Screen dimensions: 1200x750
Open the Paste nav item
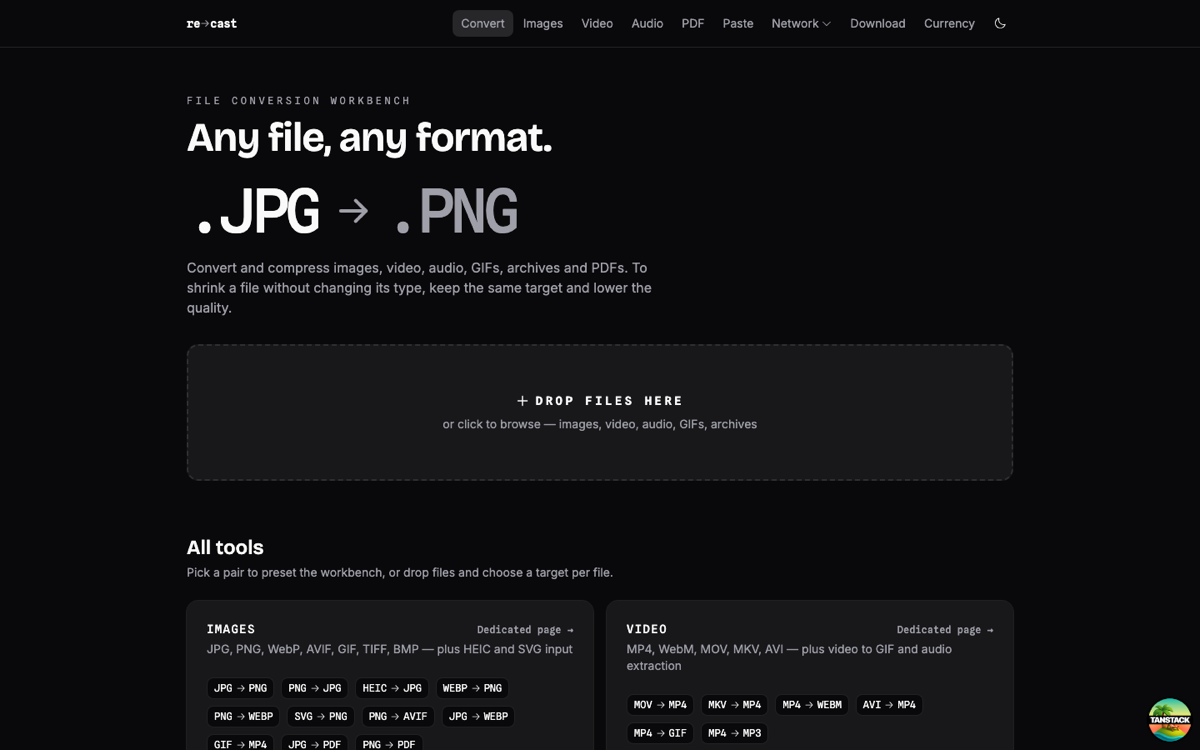click(x=738, y=23)
